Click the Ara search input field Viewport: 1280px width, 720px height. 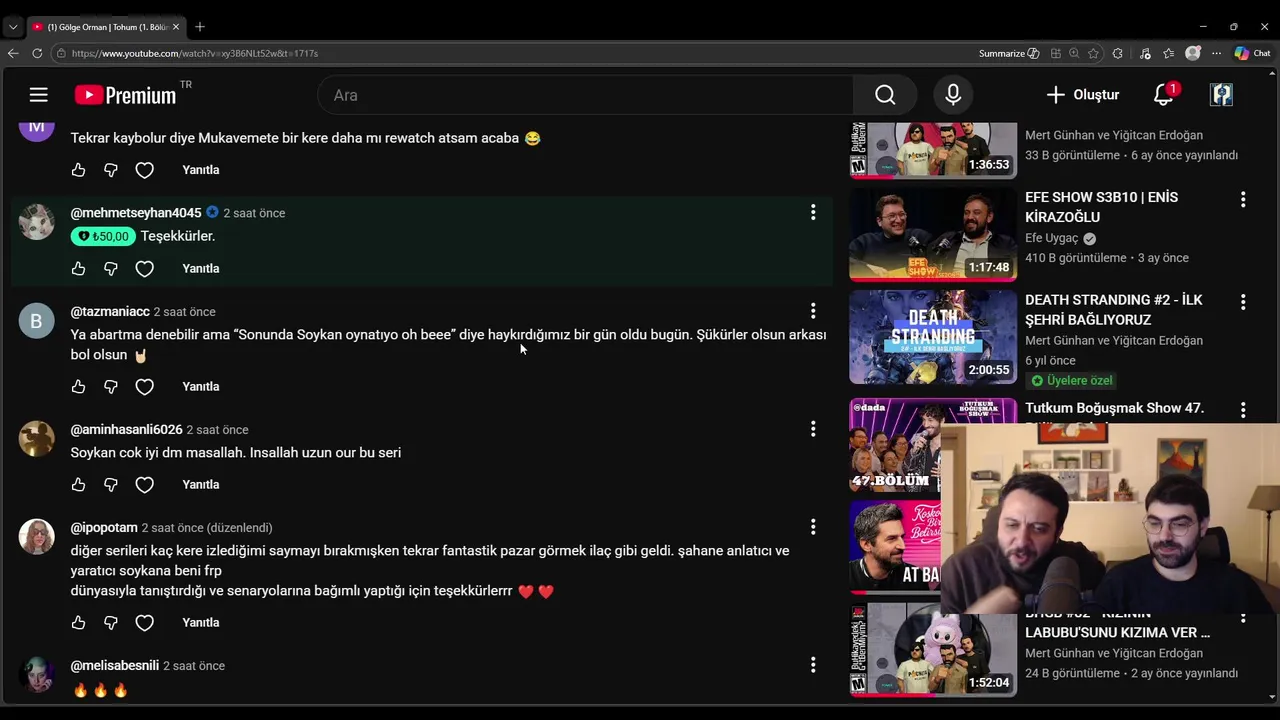586,95
